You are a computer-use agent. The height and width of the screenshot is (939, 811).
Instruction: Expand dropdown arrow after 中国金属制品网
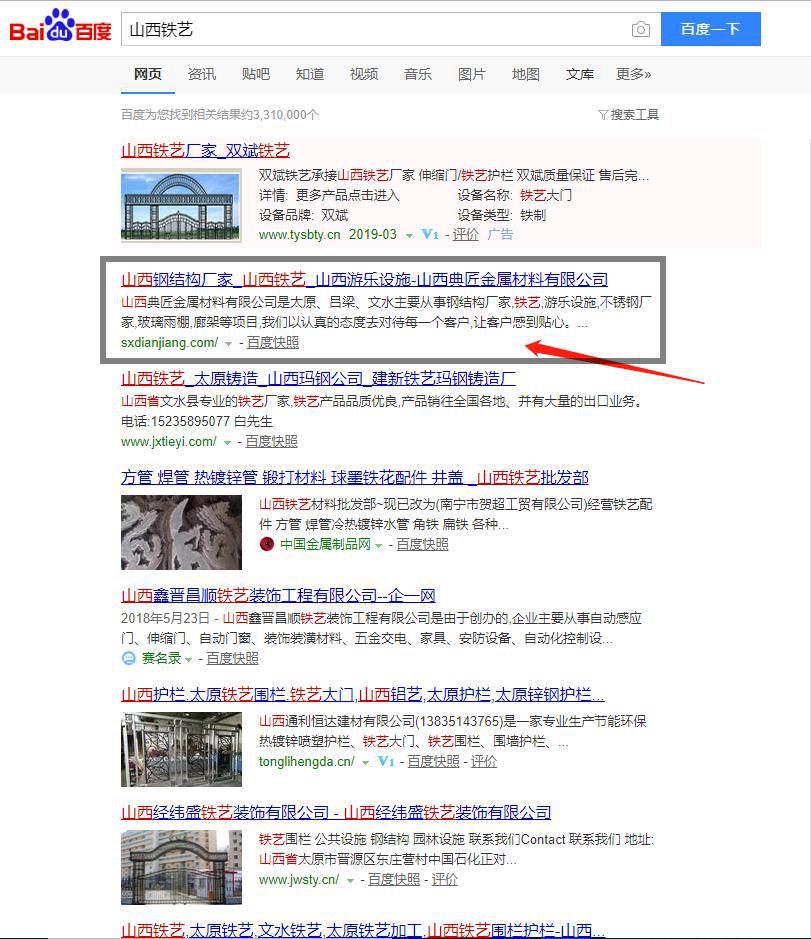point(379,545)
